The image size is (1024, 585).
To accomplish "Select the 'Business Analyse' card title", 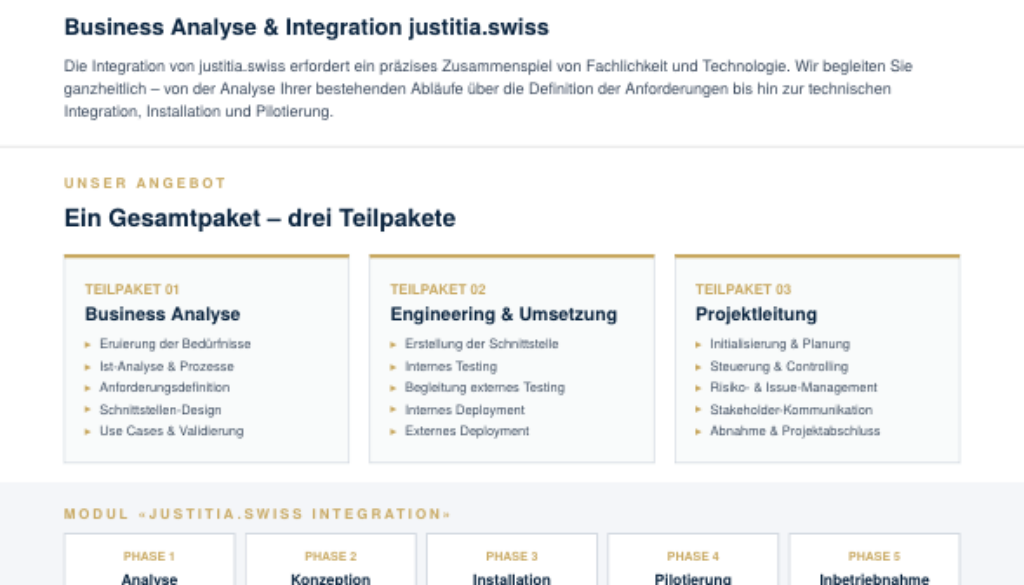I will pos(163,315).
